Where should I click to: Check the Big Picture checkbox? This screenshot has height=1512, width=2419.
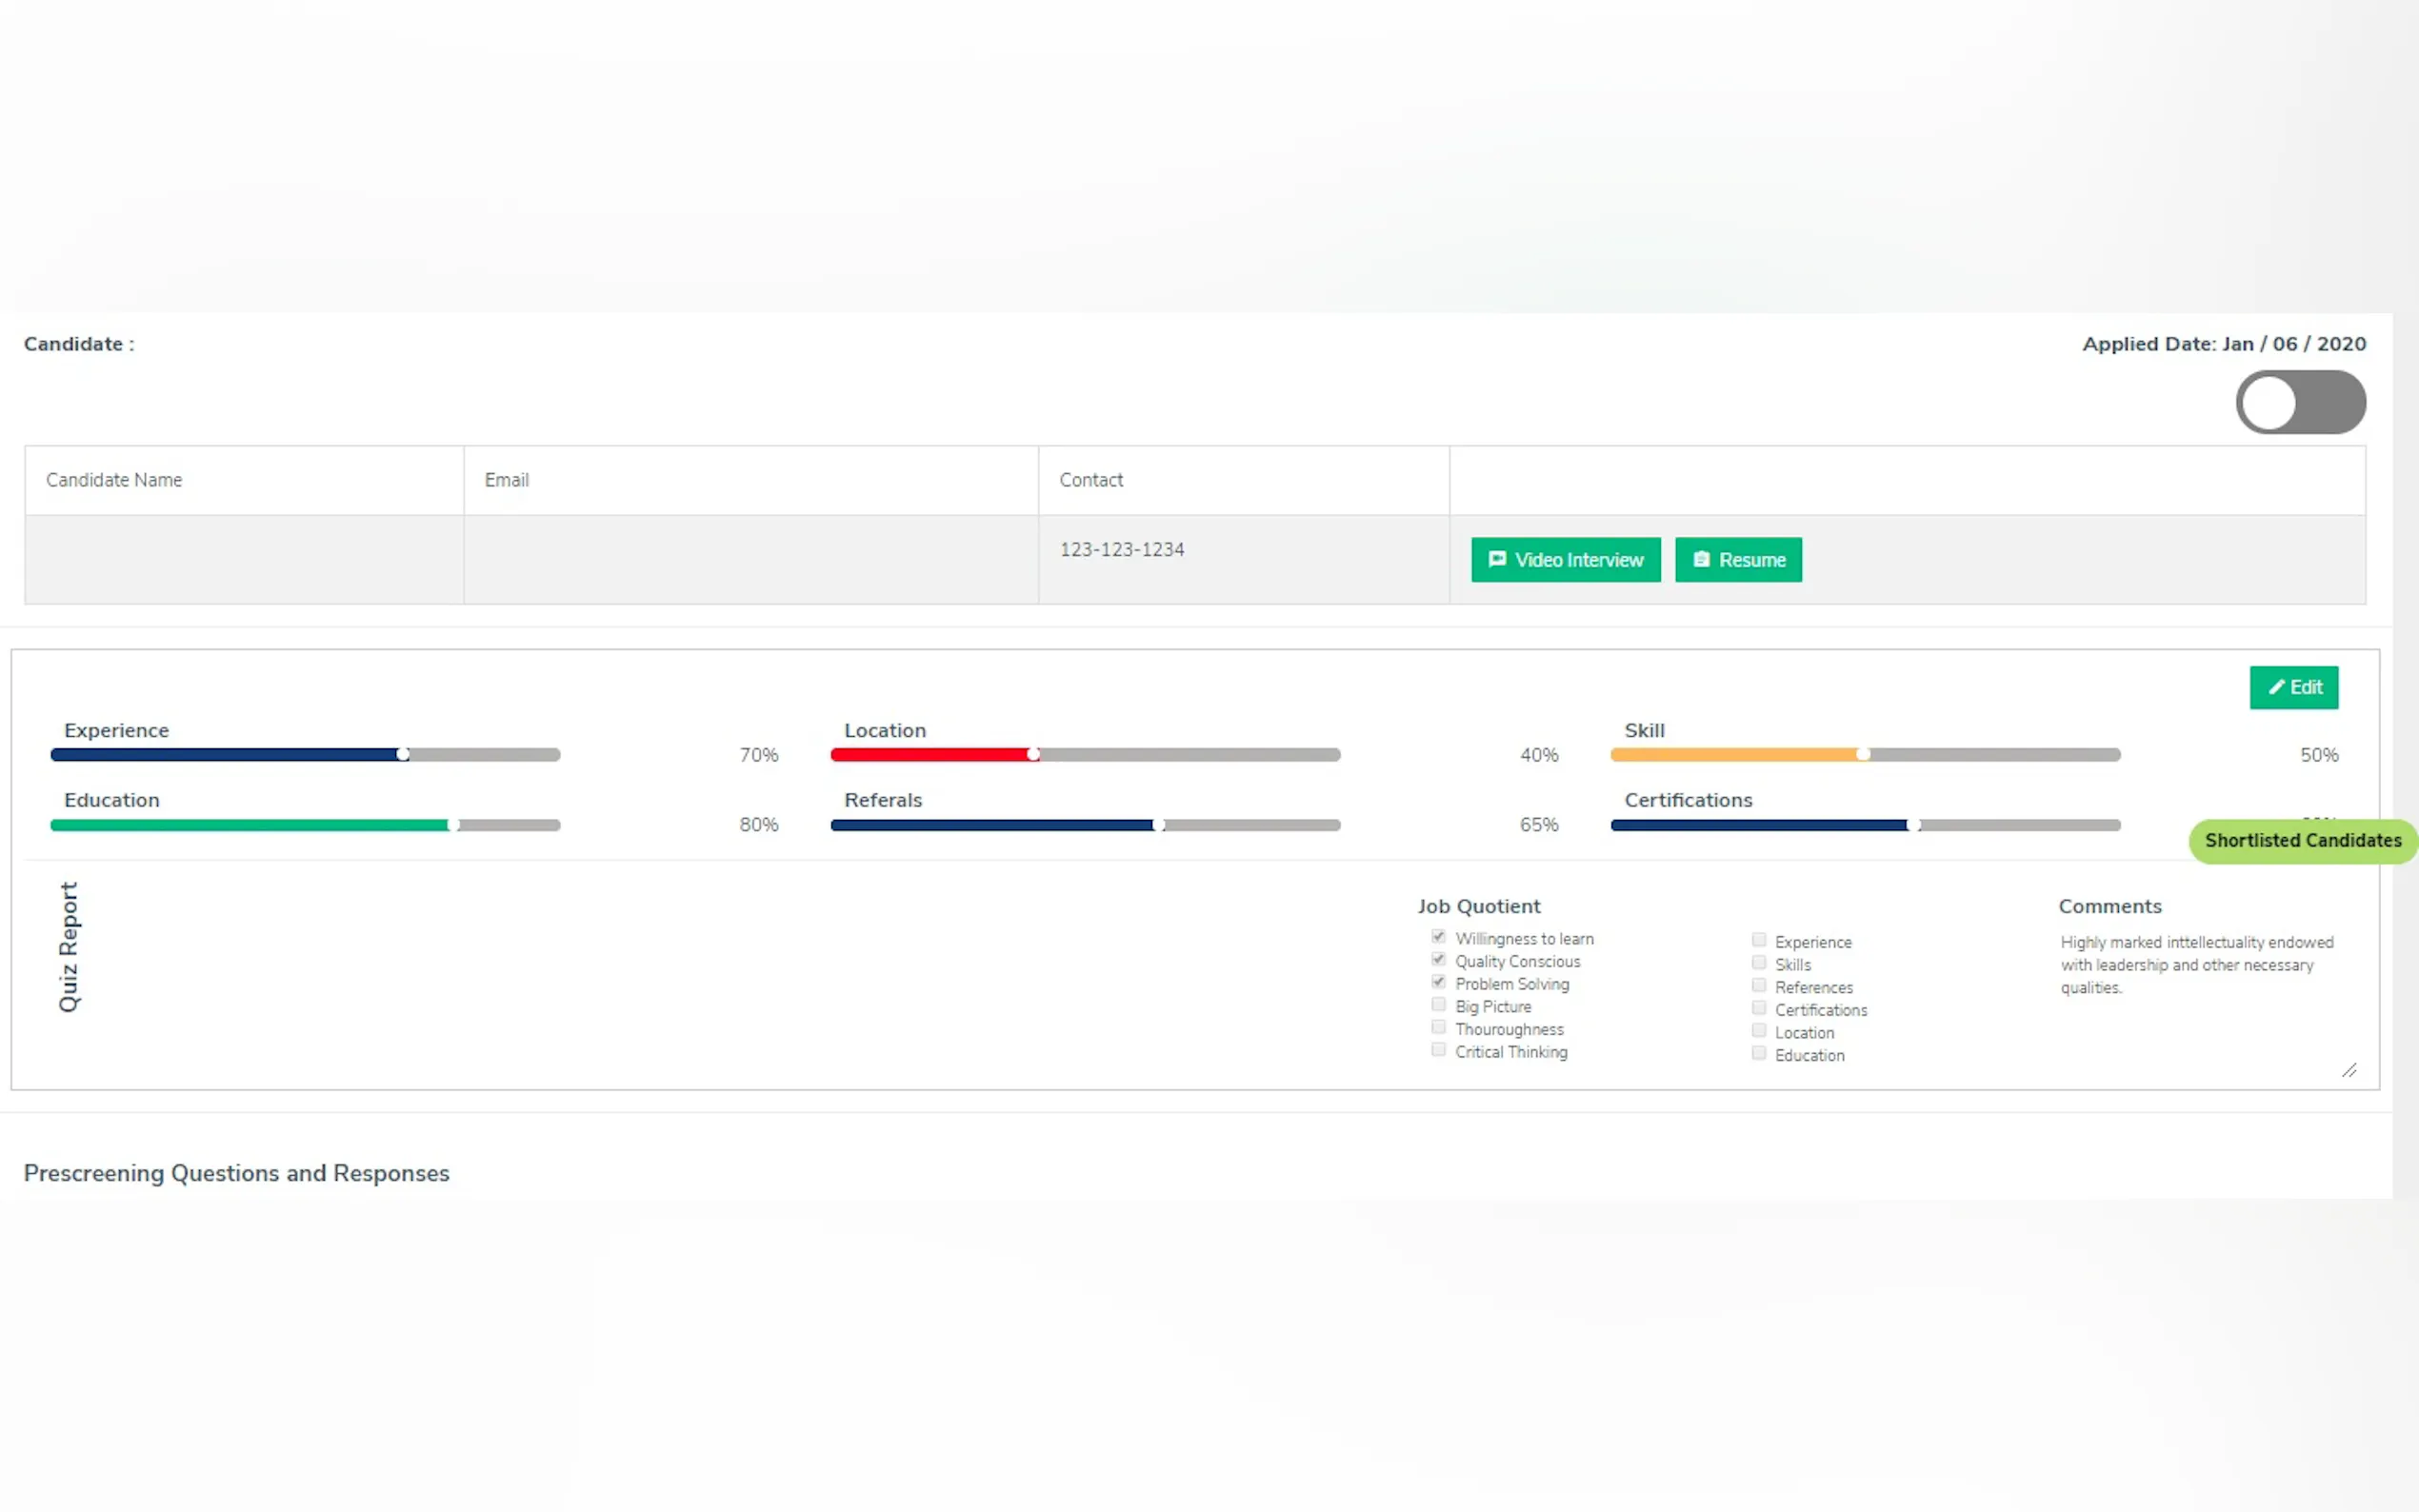[x=1438, y=1005]
